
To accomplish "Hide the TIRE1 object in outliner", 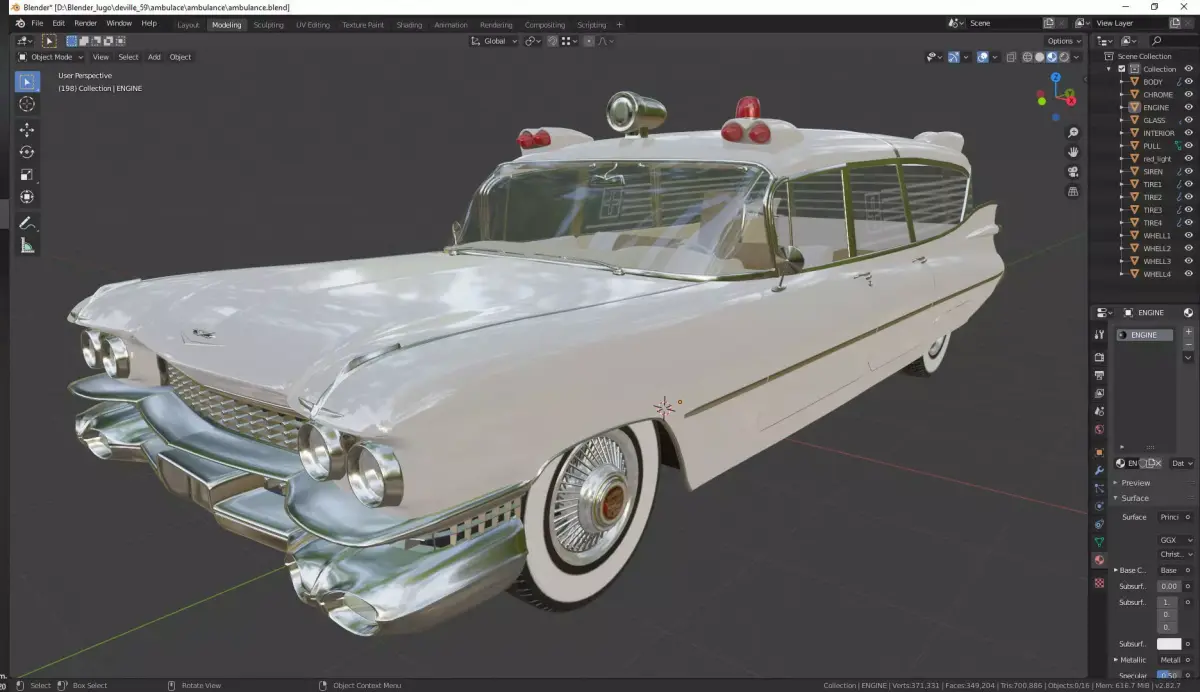I will pyautogui.click(x=1189, y=184).
